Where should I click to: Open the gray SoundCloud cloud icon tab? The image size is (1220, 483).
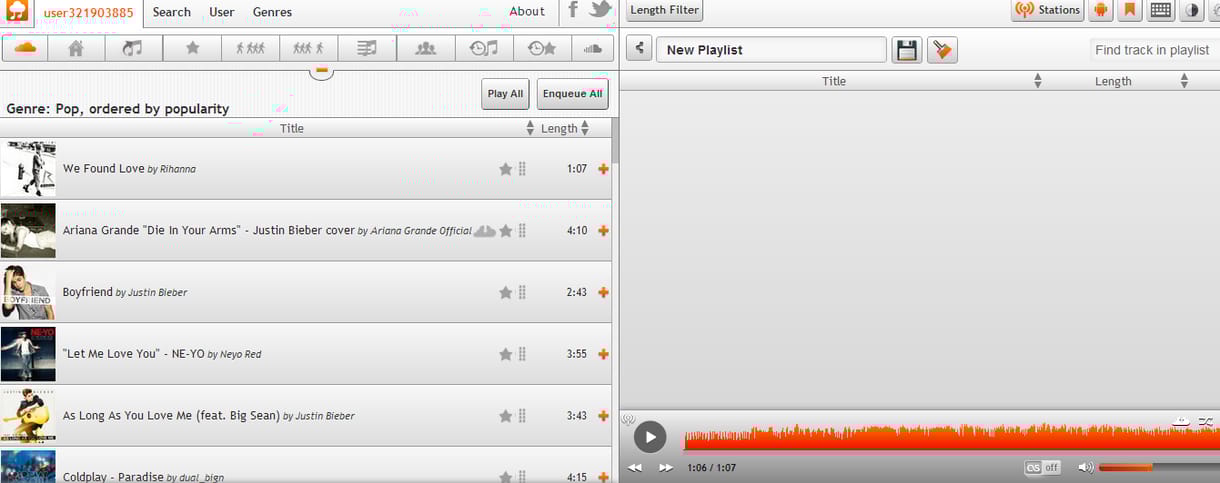point(592,48)
